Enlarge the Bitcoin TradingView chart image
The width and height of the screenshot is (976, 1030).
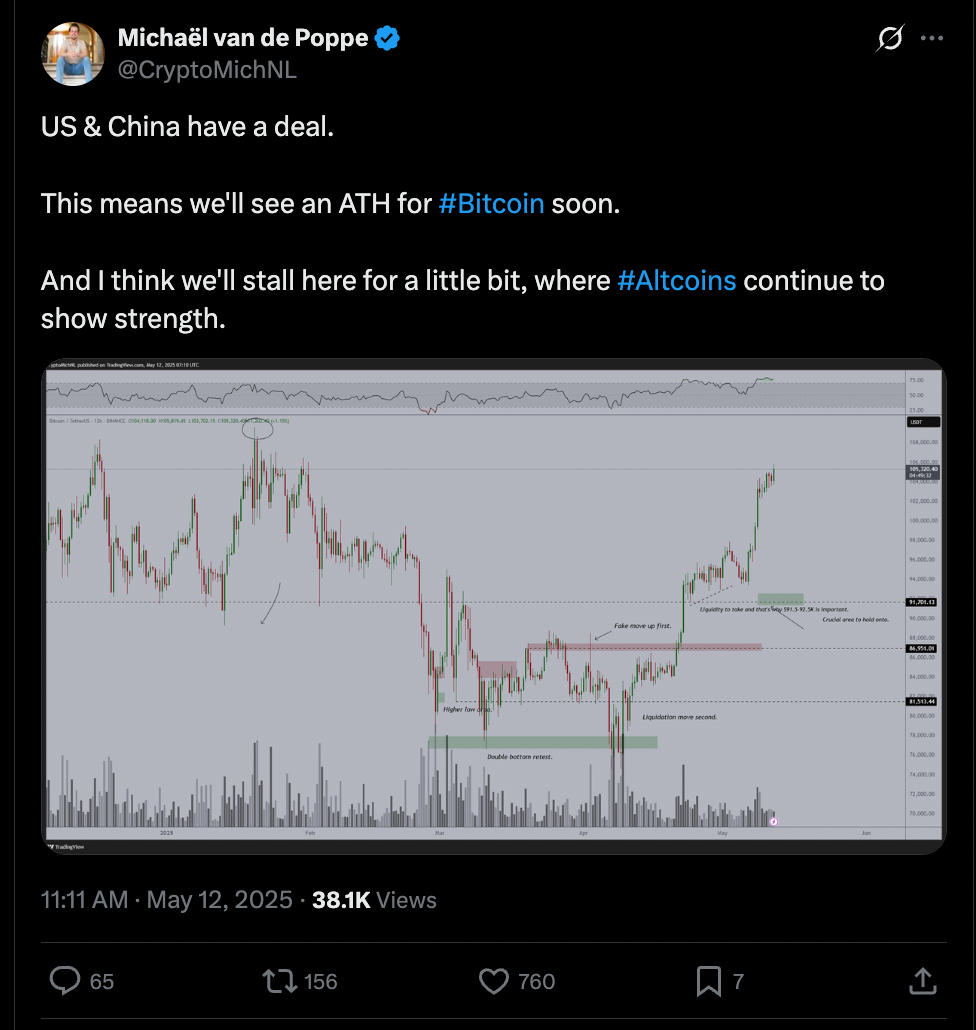click(x=493, y=606)
